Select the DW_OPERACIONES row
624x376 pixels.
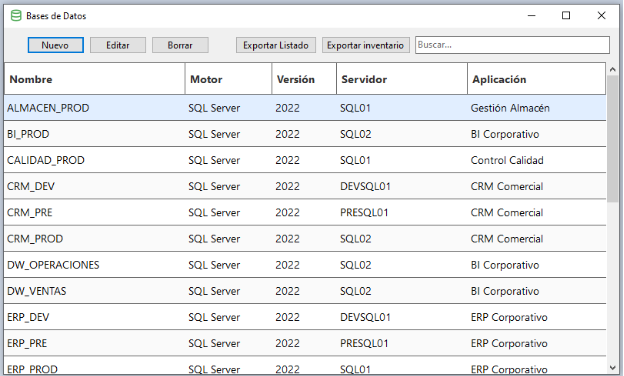[x=305, y=265]
